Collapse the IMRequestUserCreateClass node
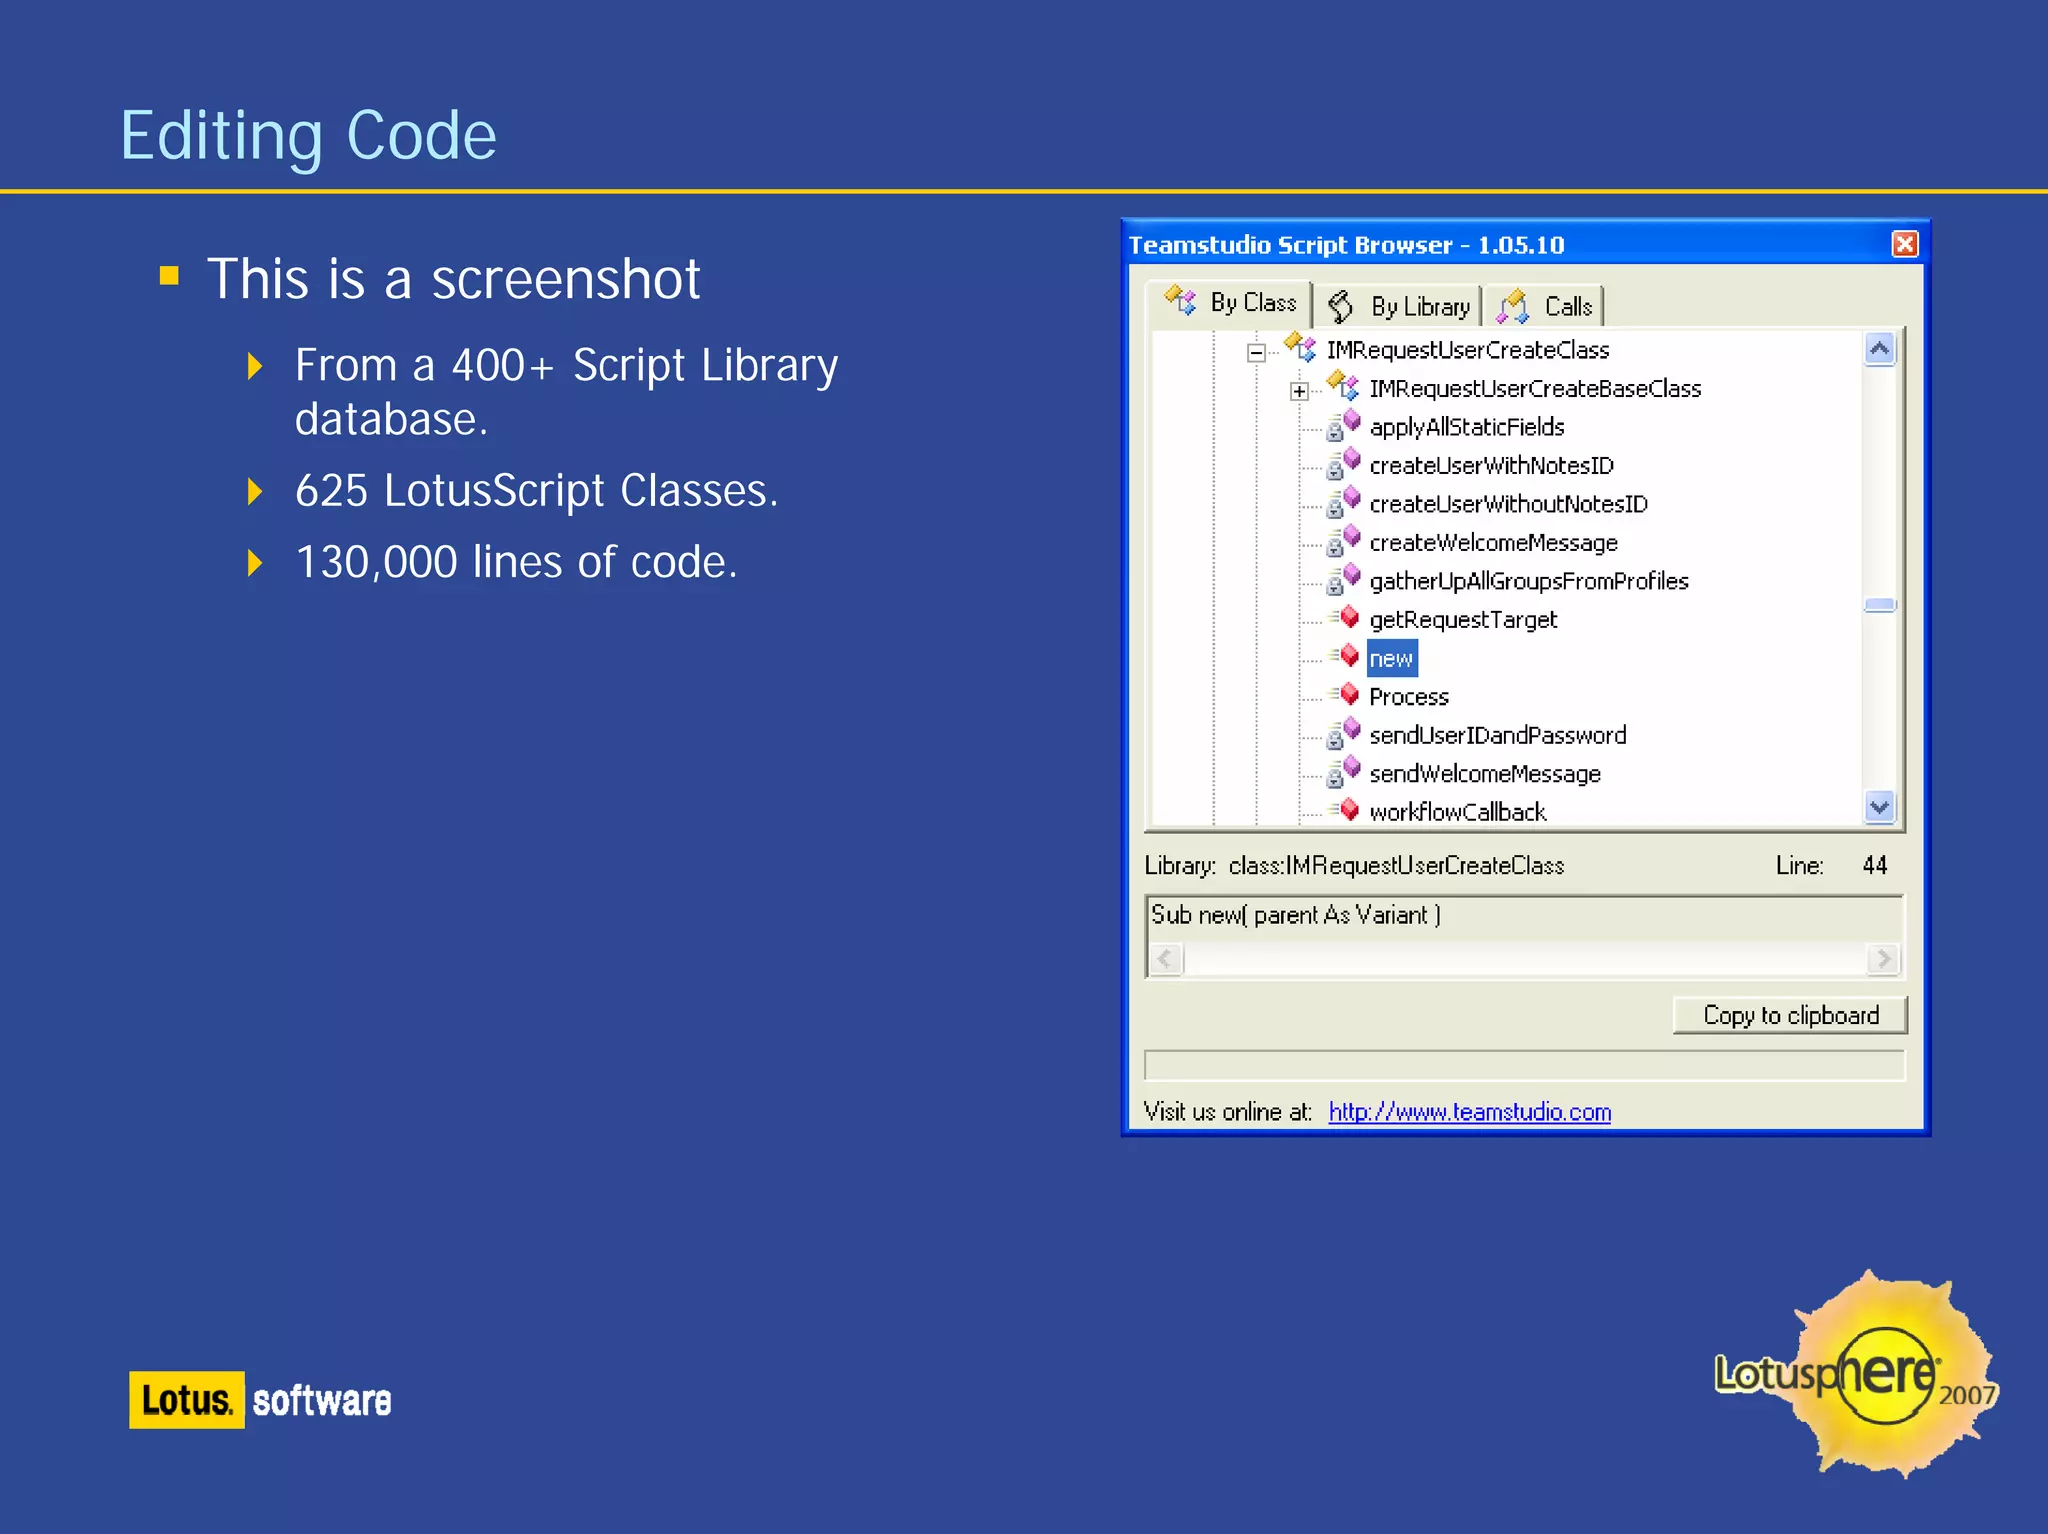This screenshot has height=1534, width=2048. coord(1256,352)
